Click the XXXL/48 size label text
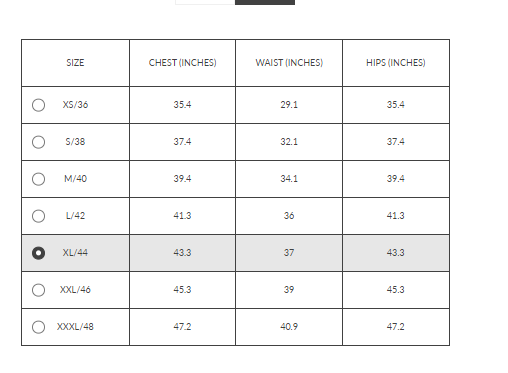The width and height of the screenshot is (508, 373). coord(75,327)
